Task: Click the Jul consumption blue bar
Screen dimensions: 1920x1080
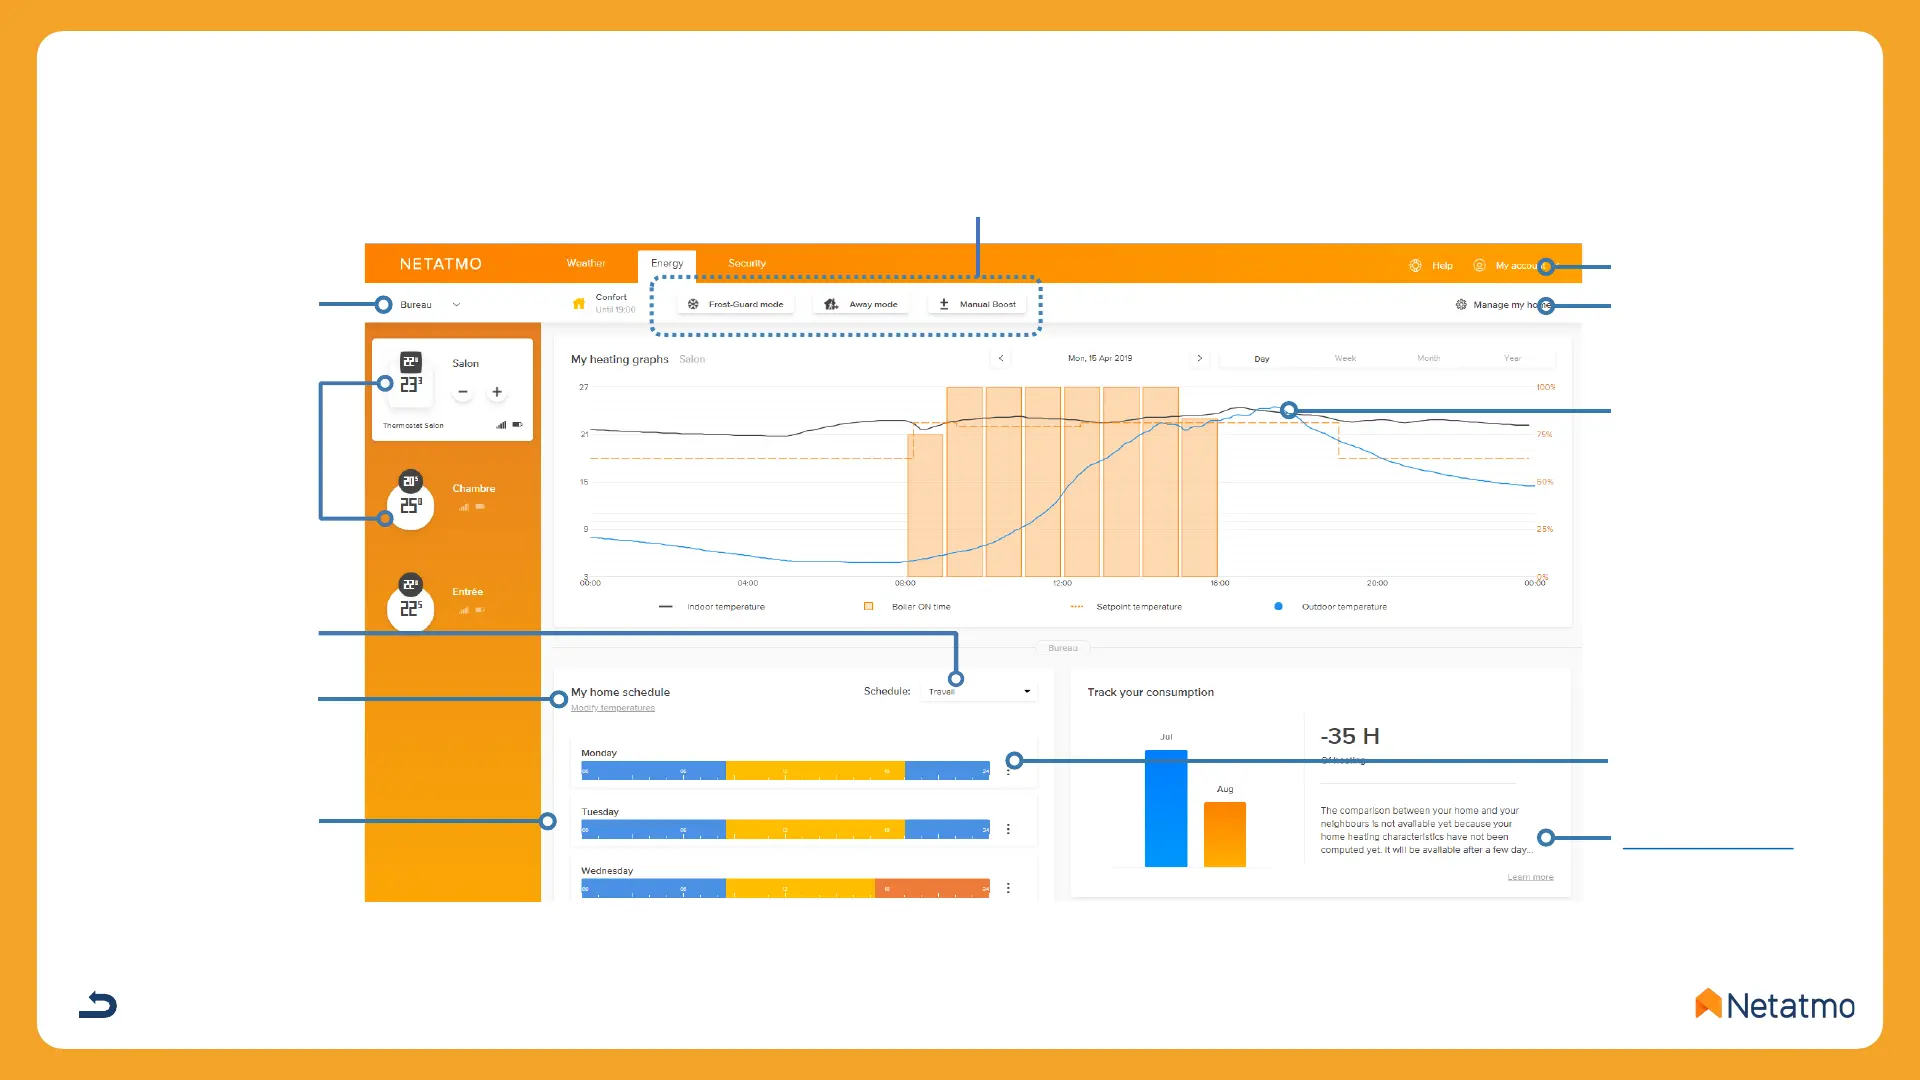Action: (1166, 808)
